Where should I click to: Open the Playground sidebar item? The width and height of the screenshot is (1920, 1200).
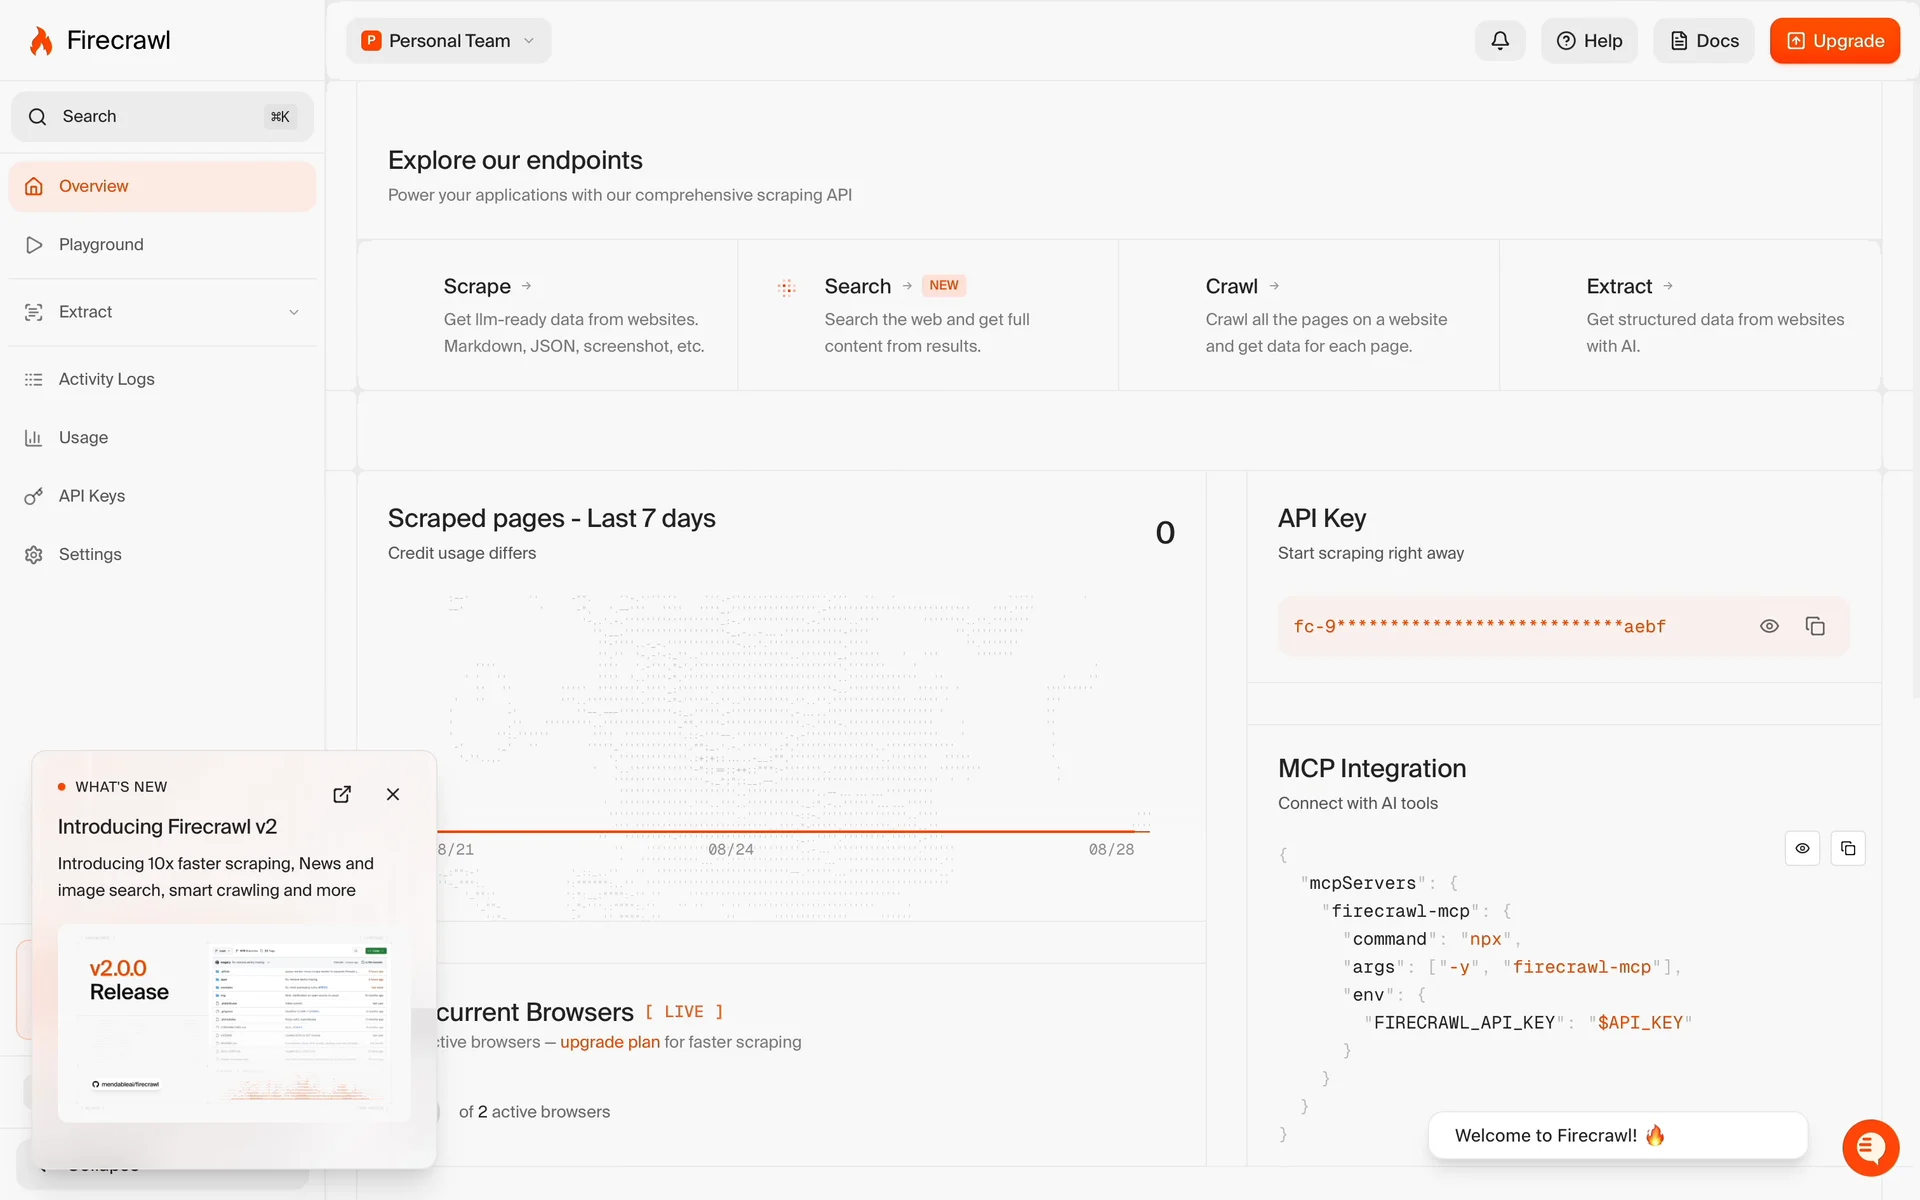click(x=101, y=245)
